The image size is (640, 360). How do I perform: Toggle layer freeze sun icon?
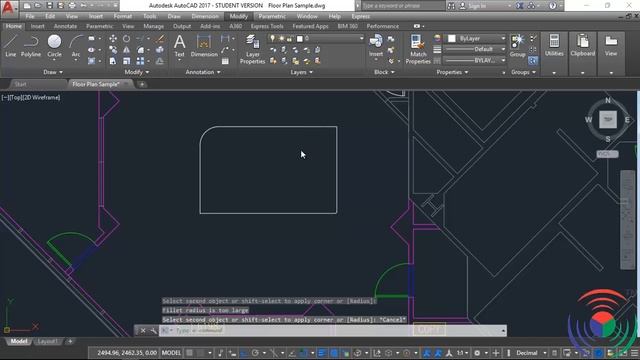(281, 38)
